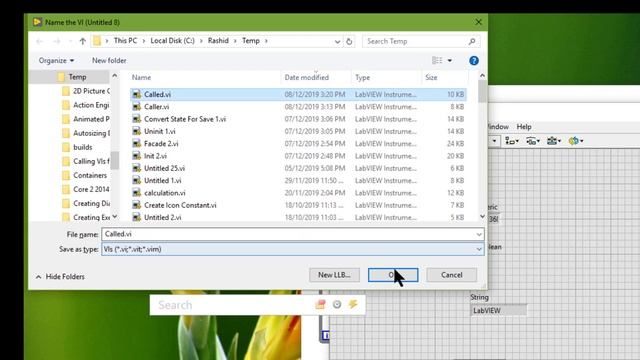
Task: Select the Untitled 2.vi file
Action: click(x=298, y=217)
